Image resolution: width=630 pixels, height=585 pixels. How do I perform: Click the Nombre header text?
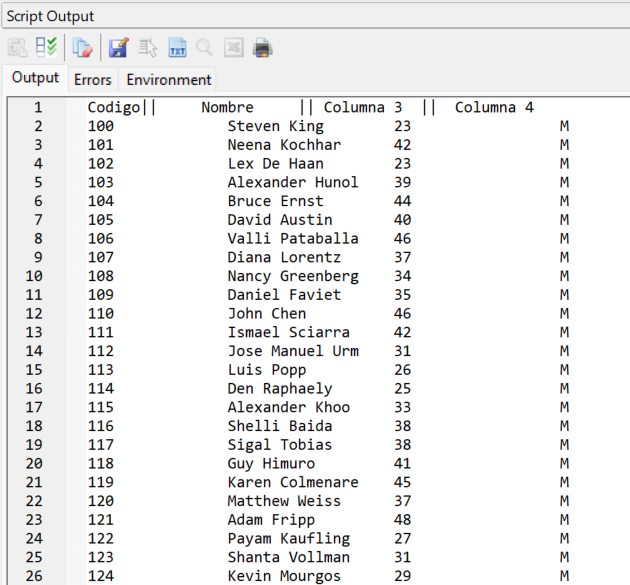[227, 107]
